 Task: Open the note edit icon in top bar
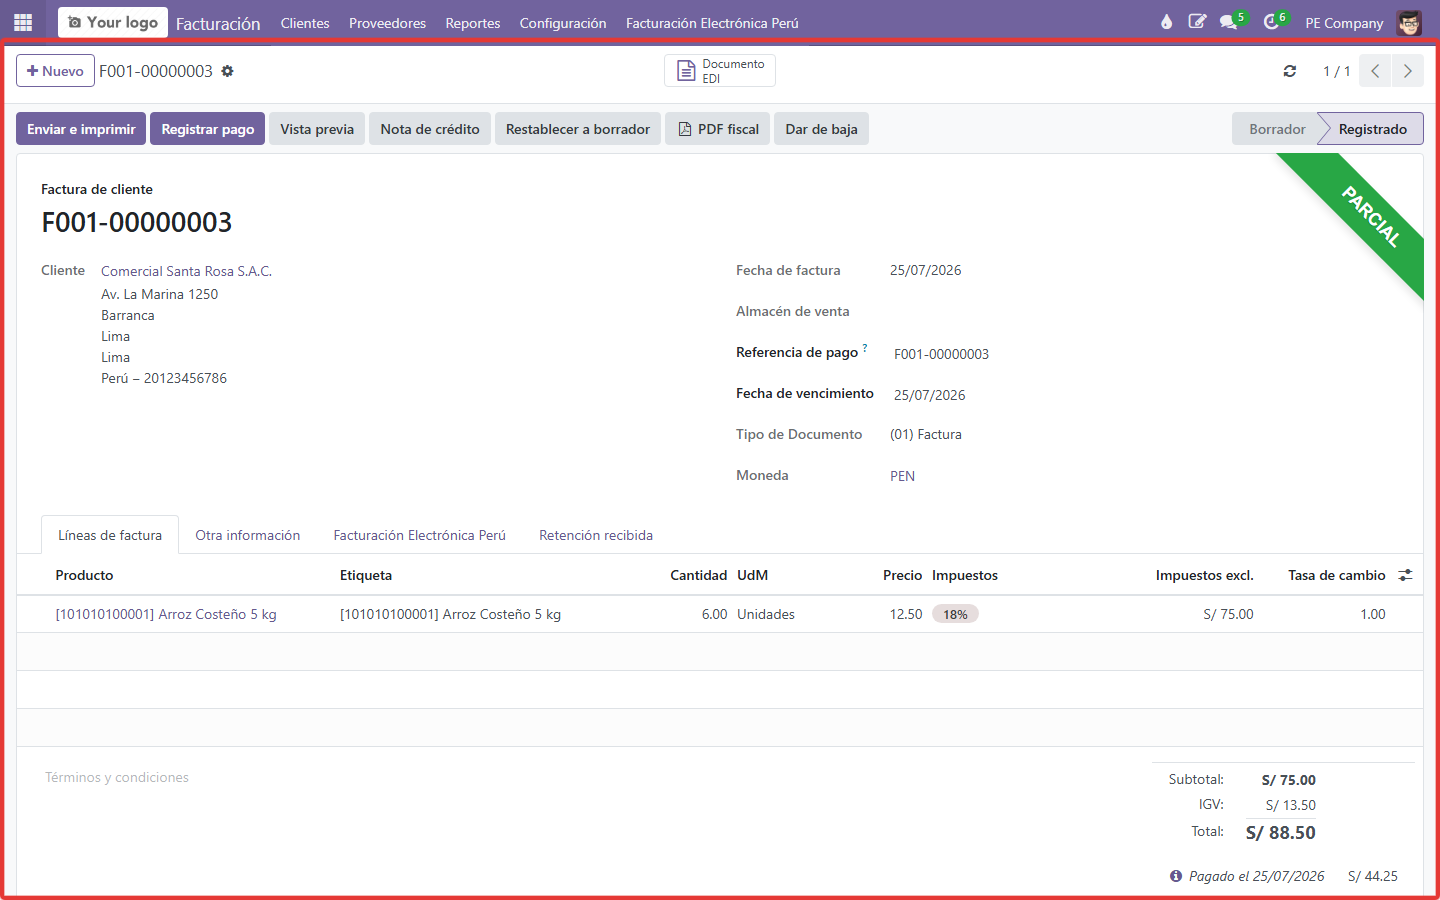coord(1197,22)
